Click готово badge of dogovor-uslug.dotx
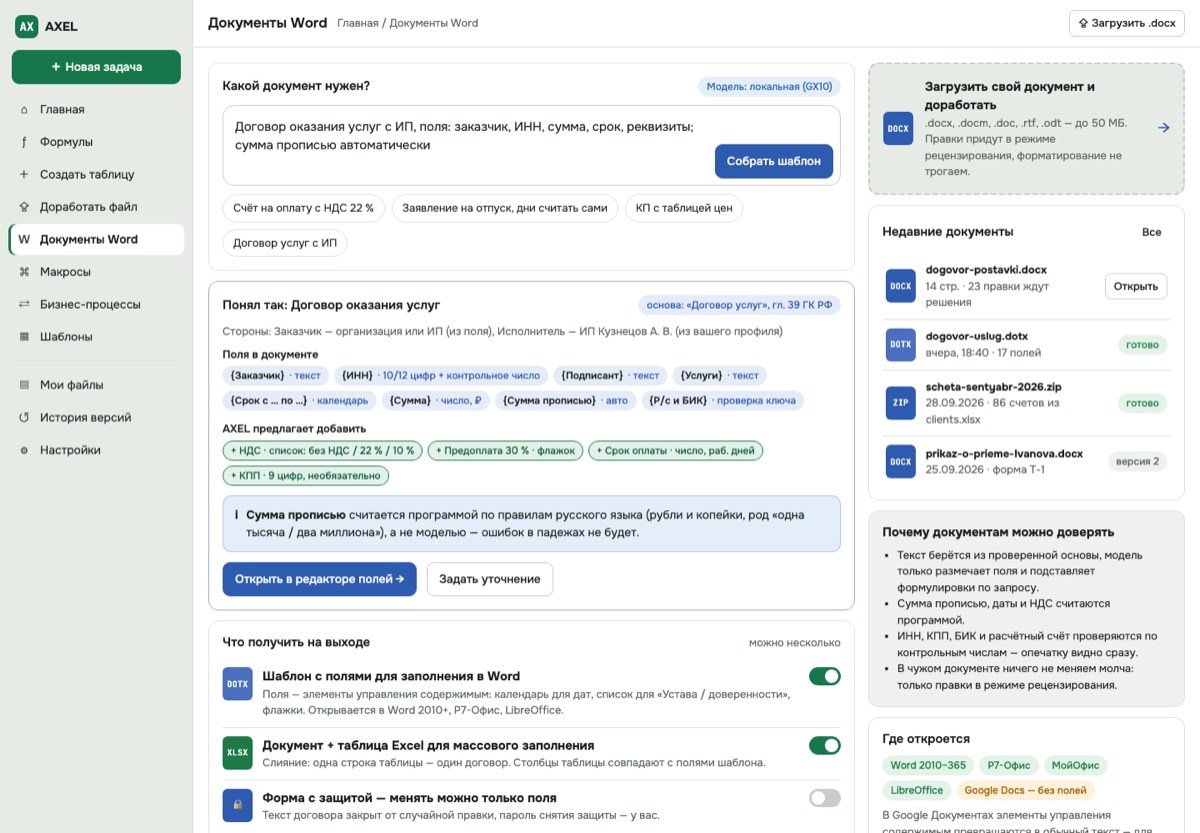 click(x=1142, y=344)
